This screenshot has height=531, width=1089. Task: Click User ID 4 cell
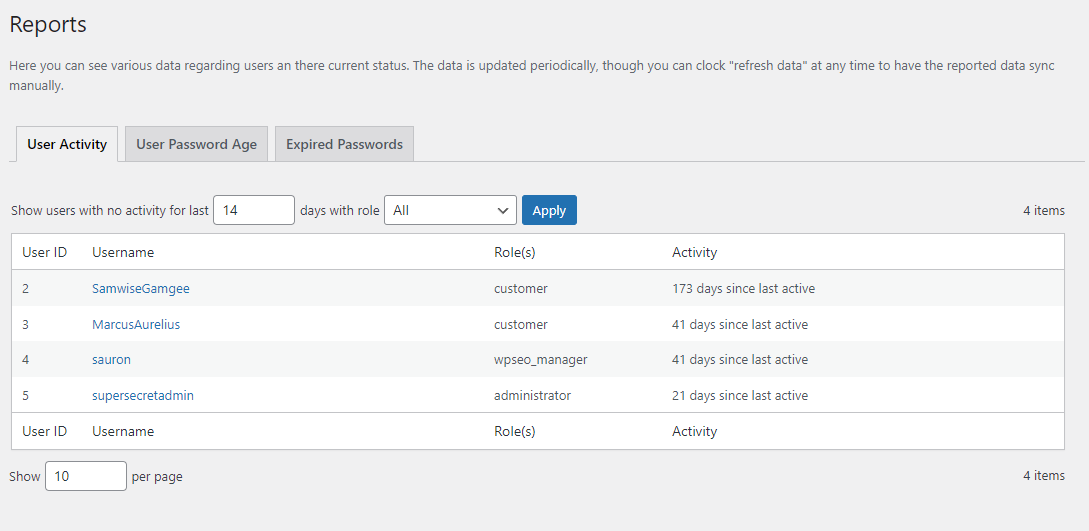[x=26, y=360]
